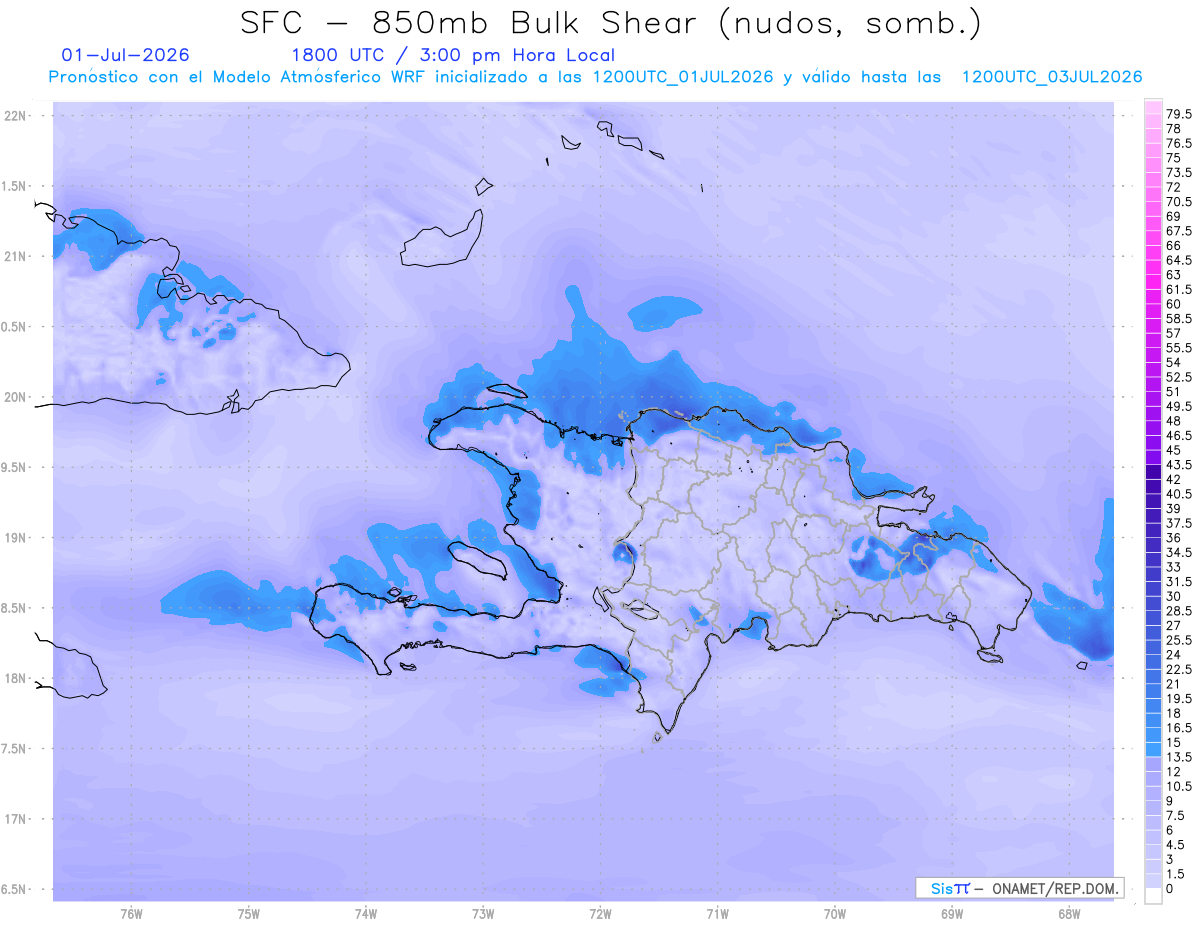The width and height of the screenshot is (1200, 927).
Task: Click the legend value "54"
Action: click(1173, 362)
